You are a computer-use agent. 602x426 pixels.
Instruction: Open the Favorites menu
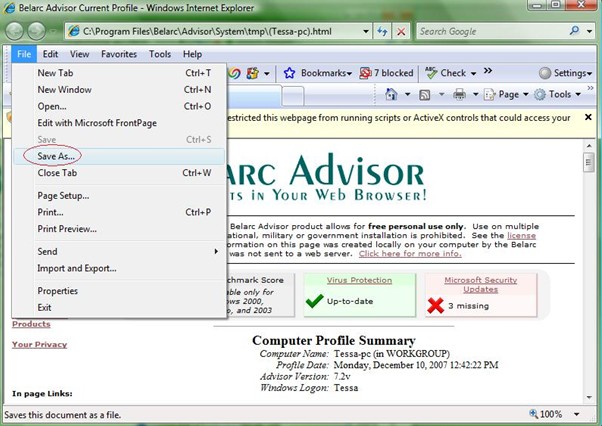119,54
